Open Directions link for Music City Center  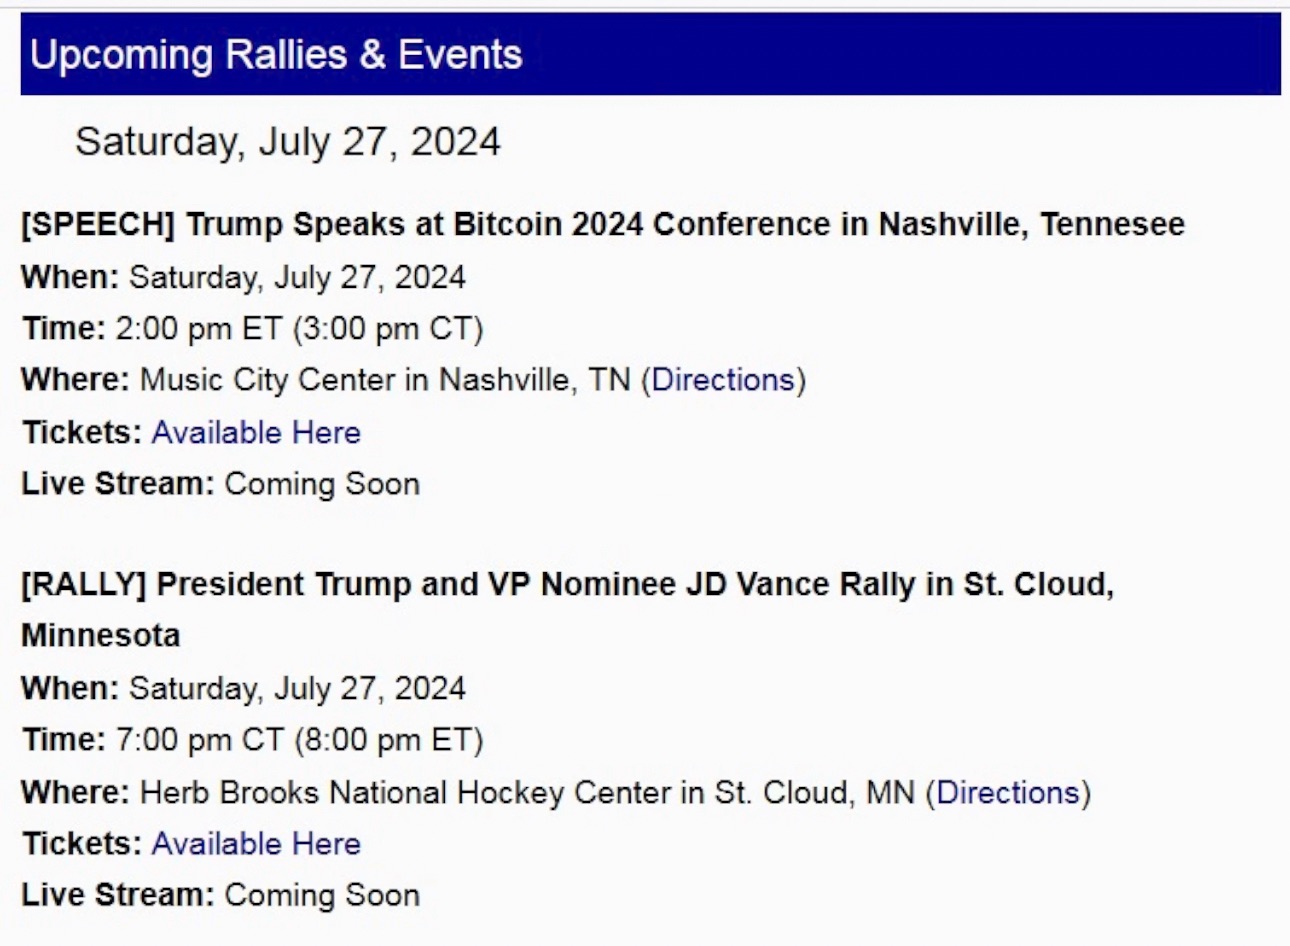click(x=722, y=381)
